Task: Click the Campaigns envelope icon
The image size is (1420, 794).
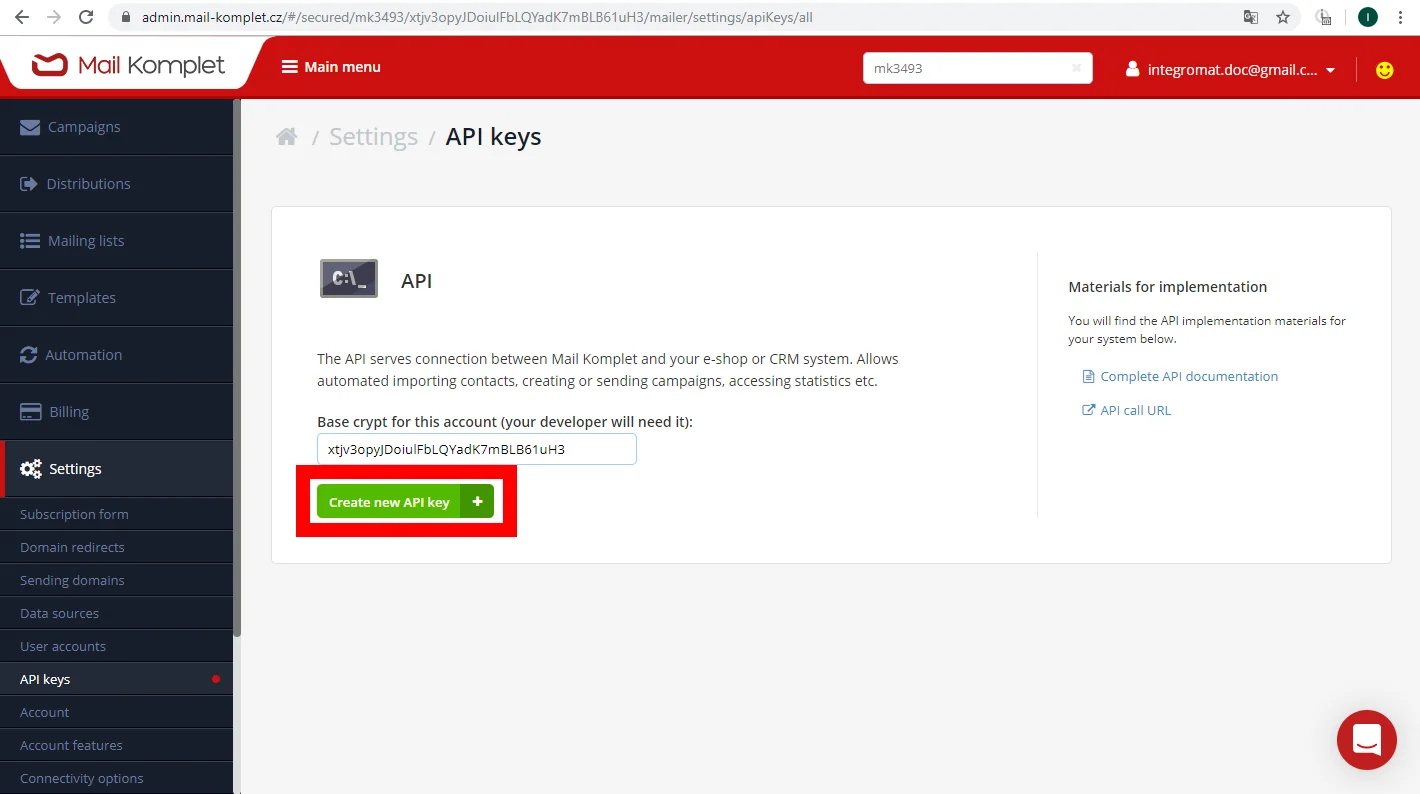Action: [x=30, y=127]
